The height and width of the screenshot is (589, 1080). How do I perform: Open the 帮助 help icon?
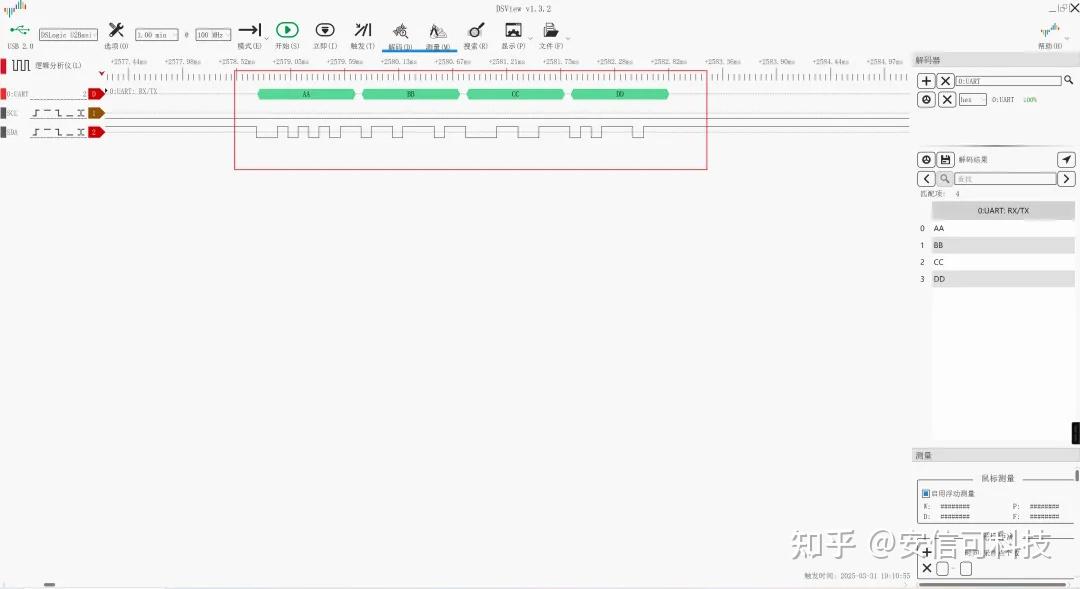click(1050, 30)
